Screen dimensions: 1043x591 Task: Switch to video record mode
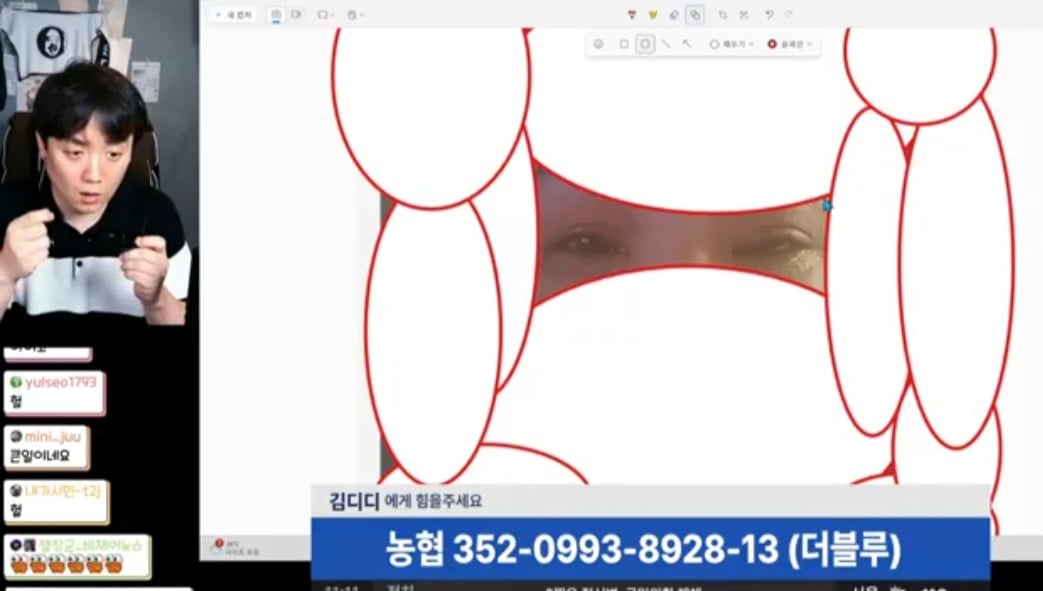point(297,15)
